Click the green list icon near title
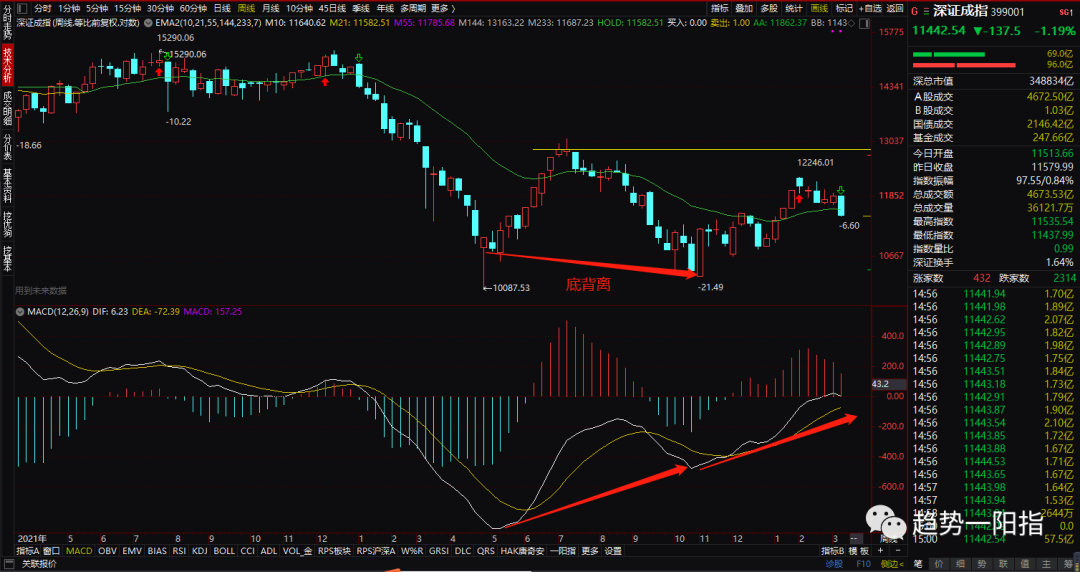 (925, 10)
